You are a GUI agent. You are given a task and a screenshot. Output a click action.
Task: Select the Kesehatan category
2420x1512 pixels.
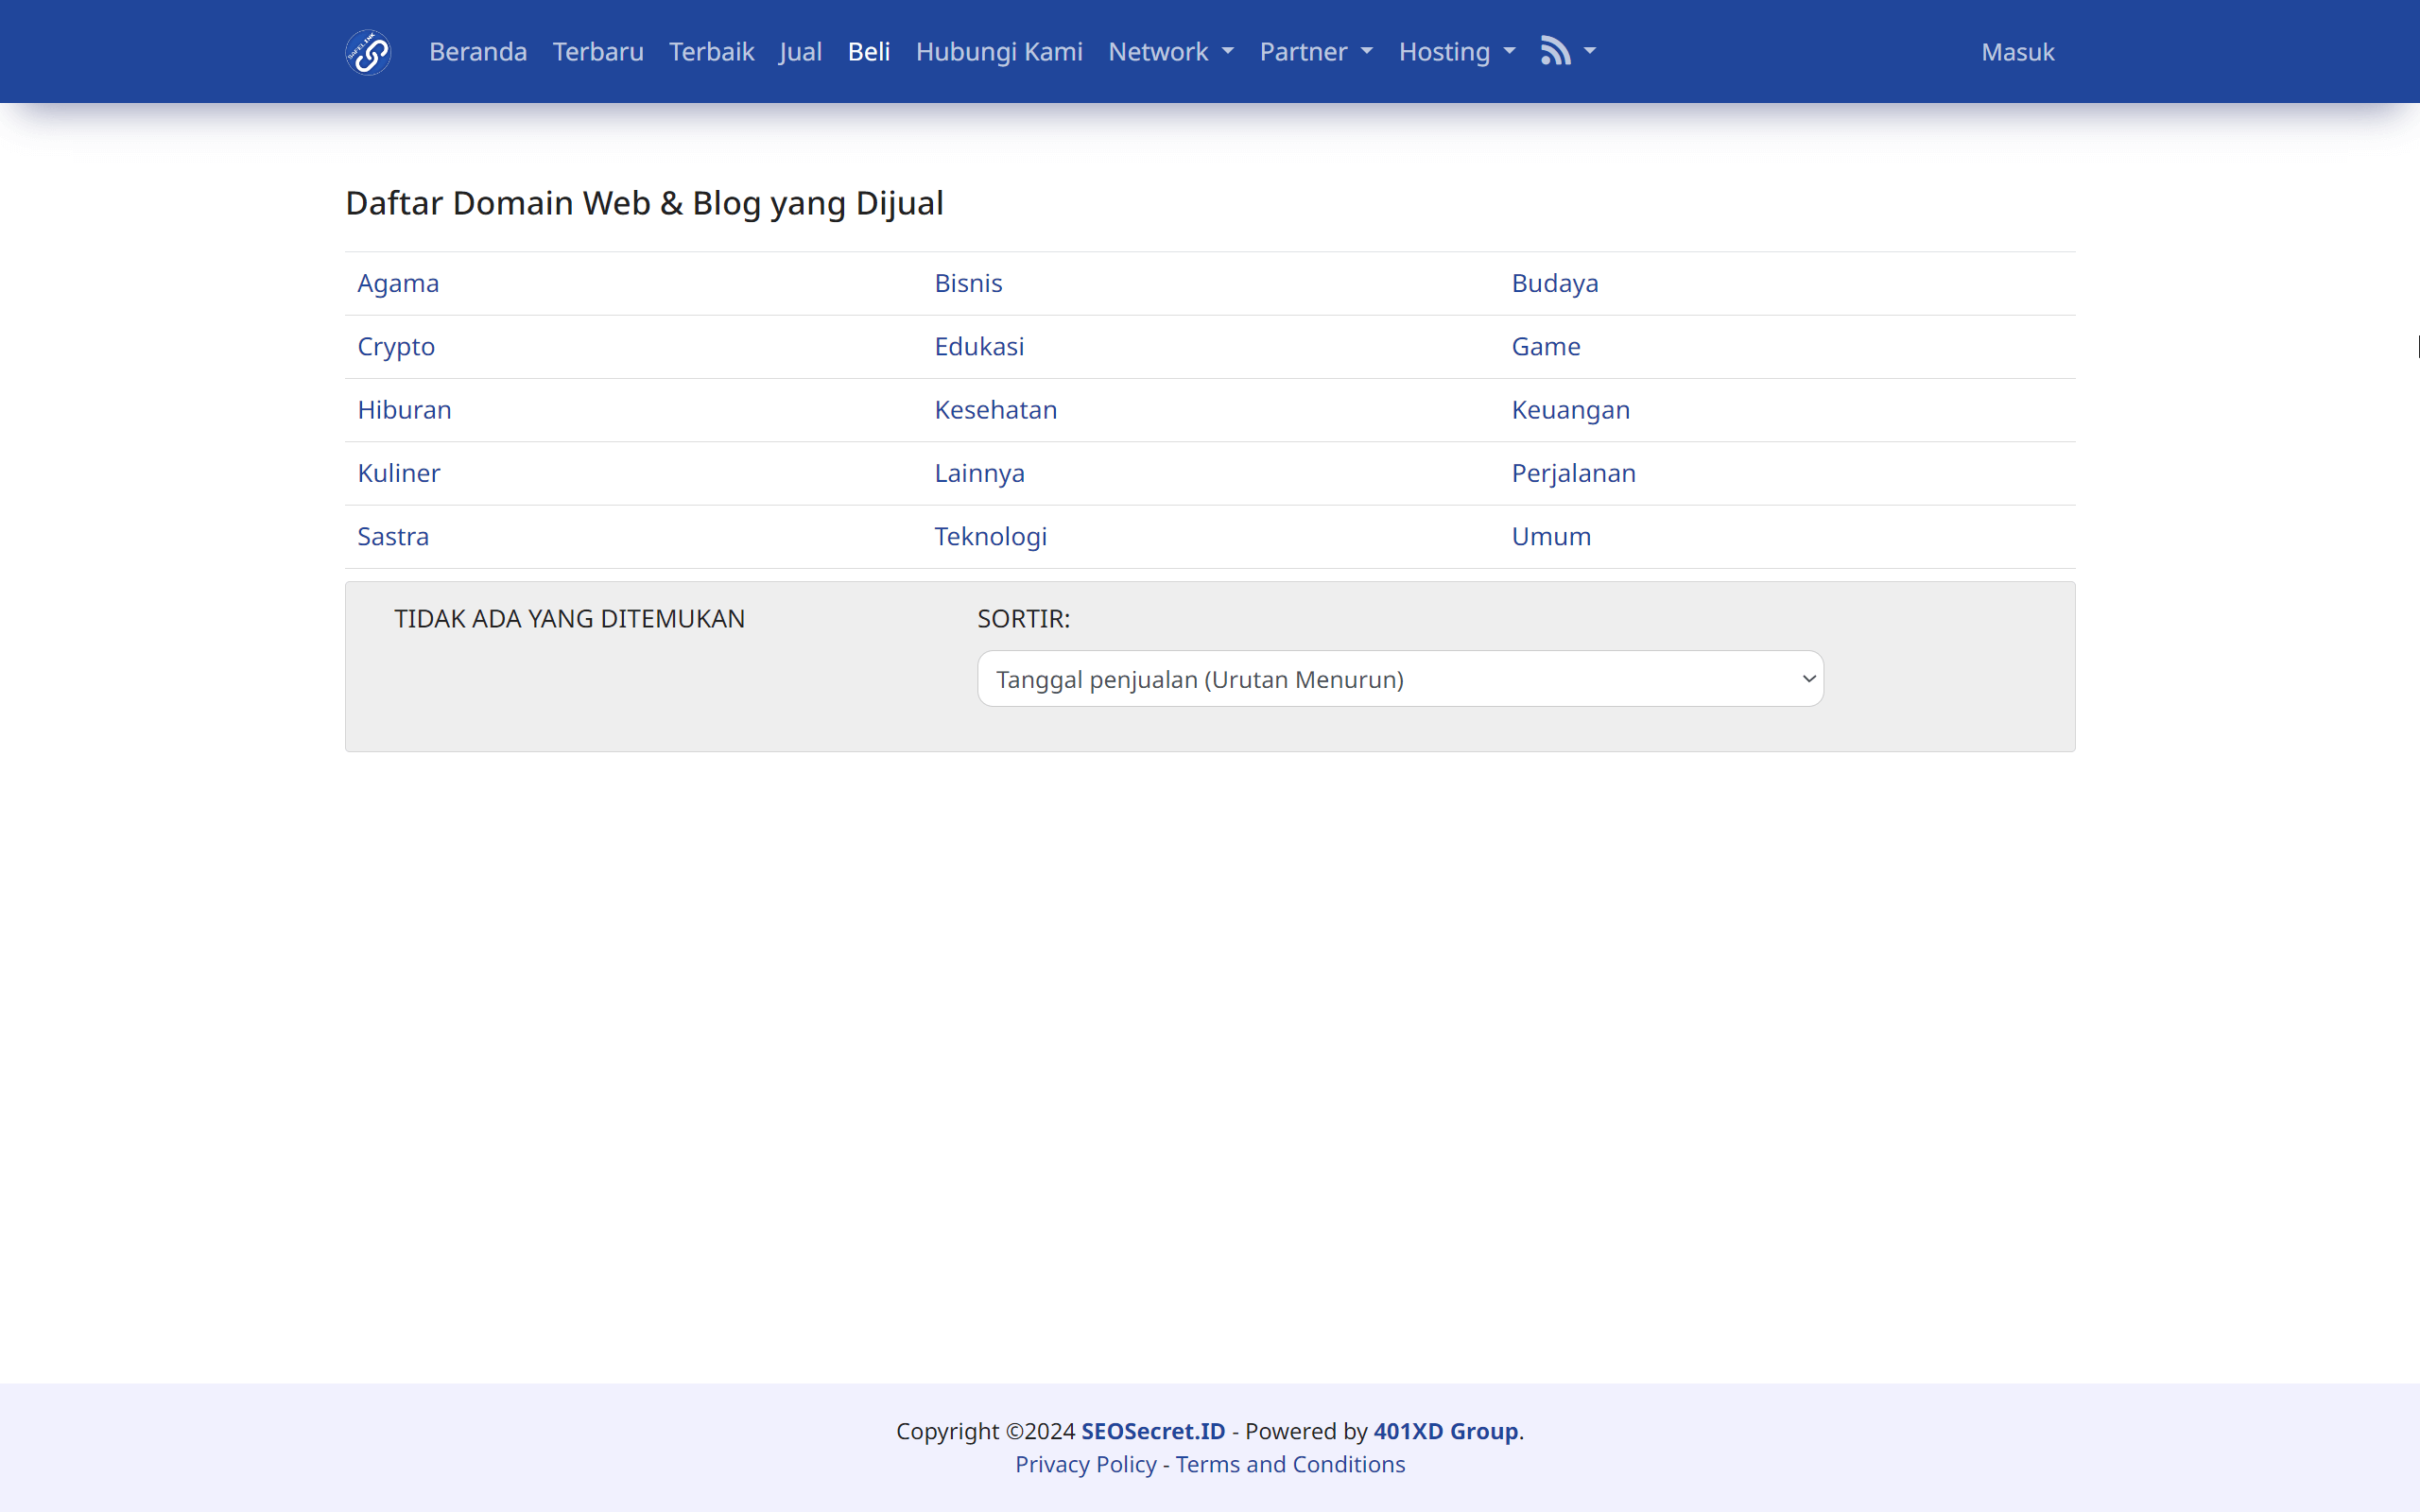click(x=995, y=409)
